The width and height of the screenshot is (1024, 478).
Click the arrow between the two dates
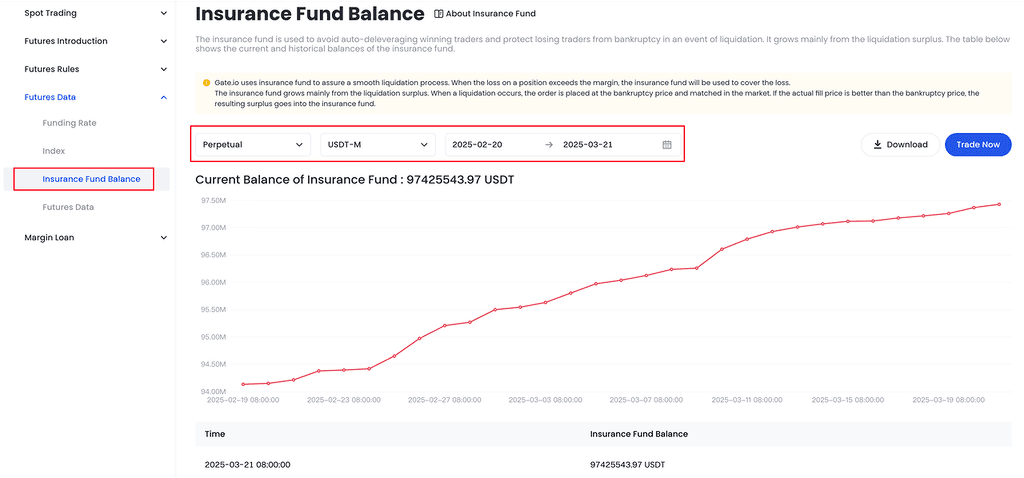click(548, 145)
